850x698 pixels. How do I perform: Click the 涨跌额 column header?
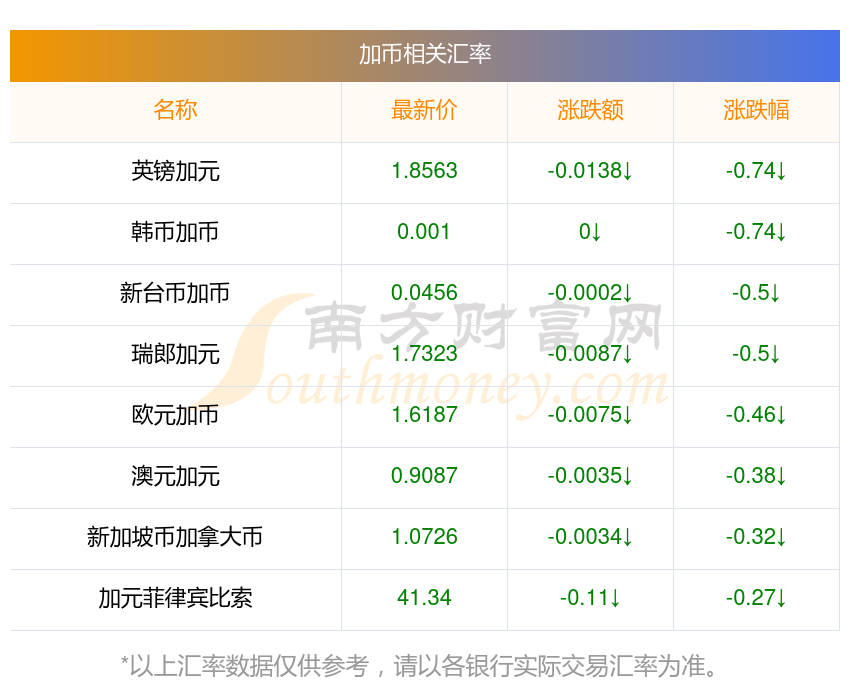pyautogui.click(x=590, y=110)
